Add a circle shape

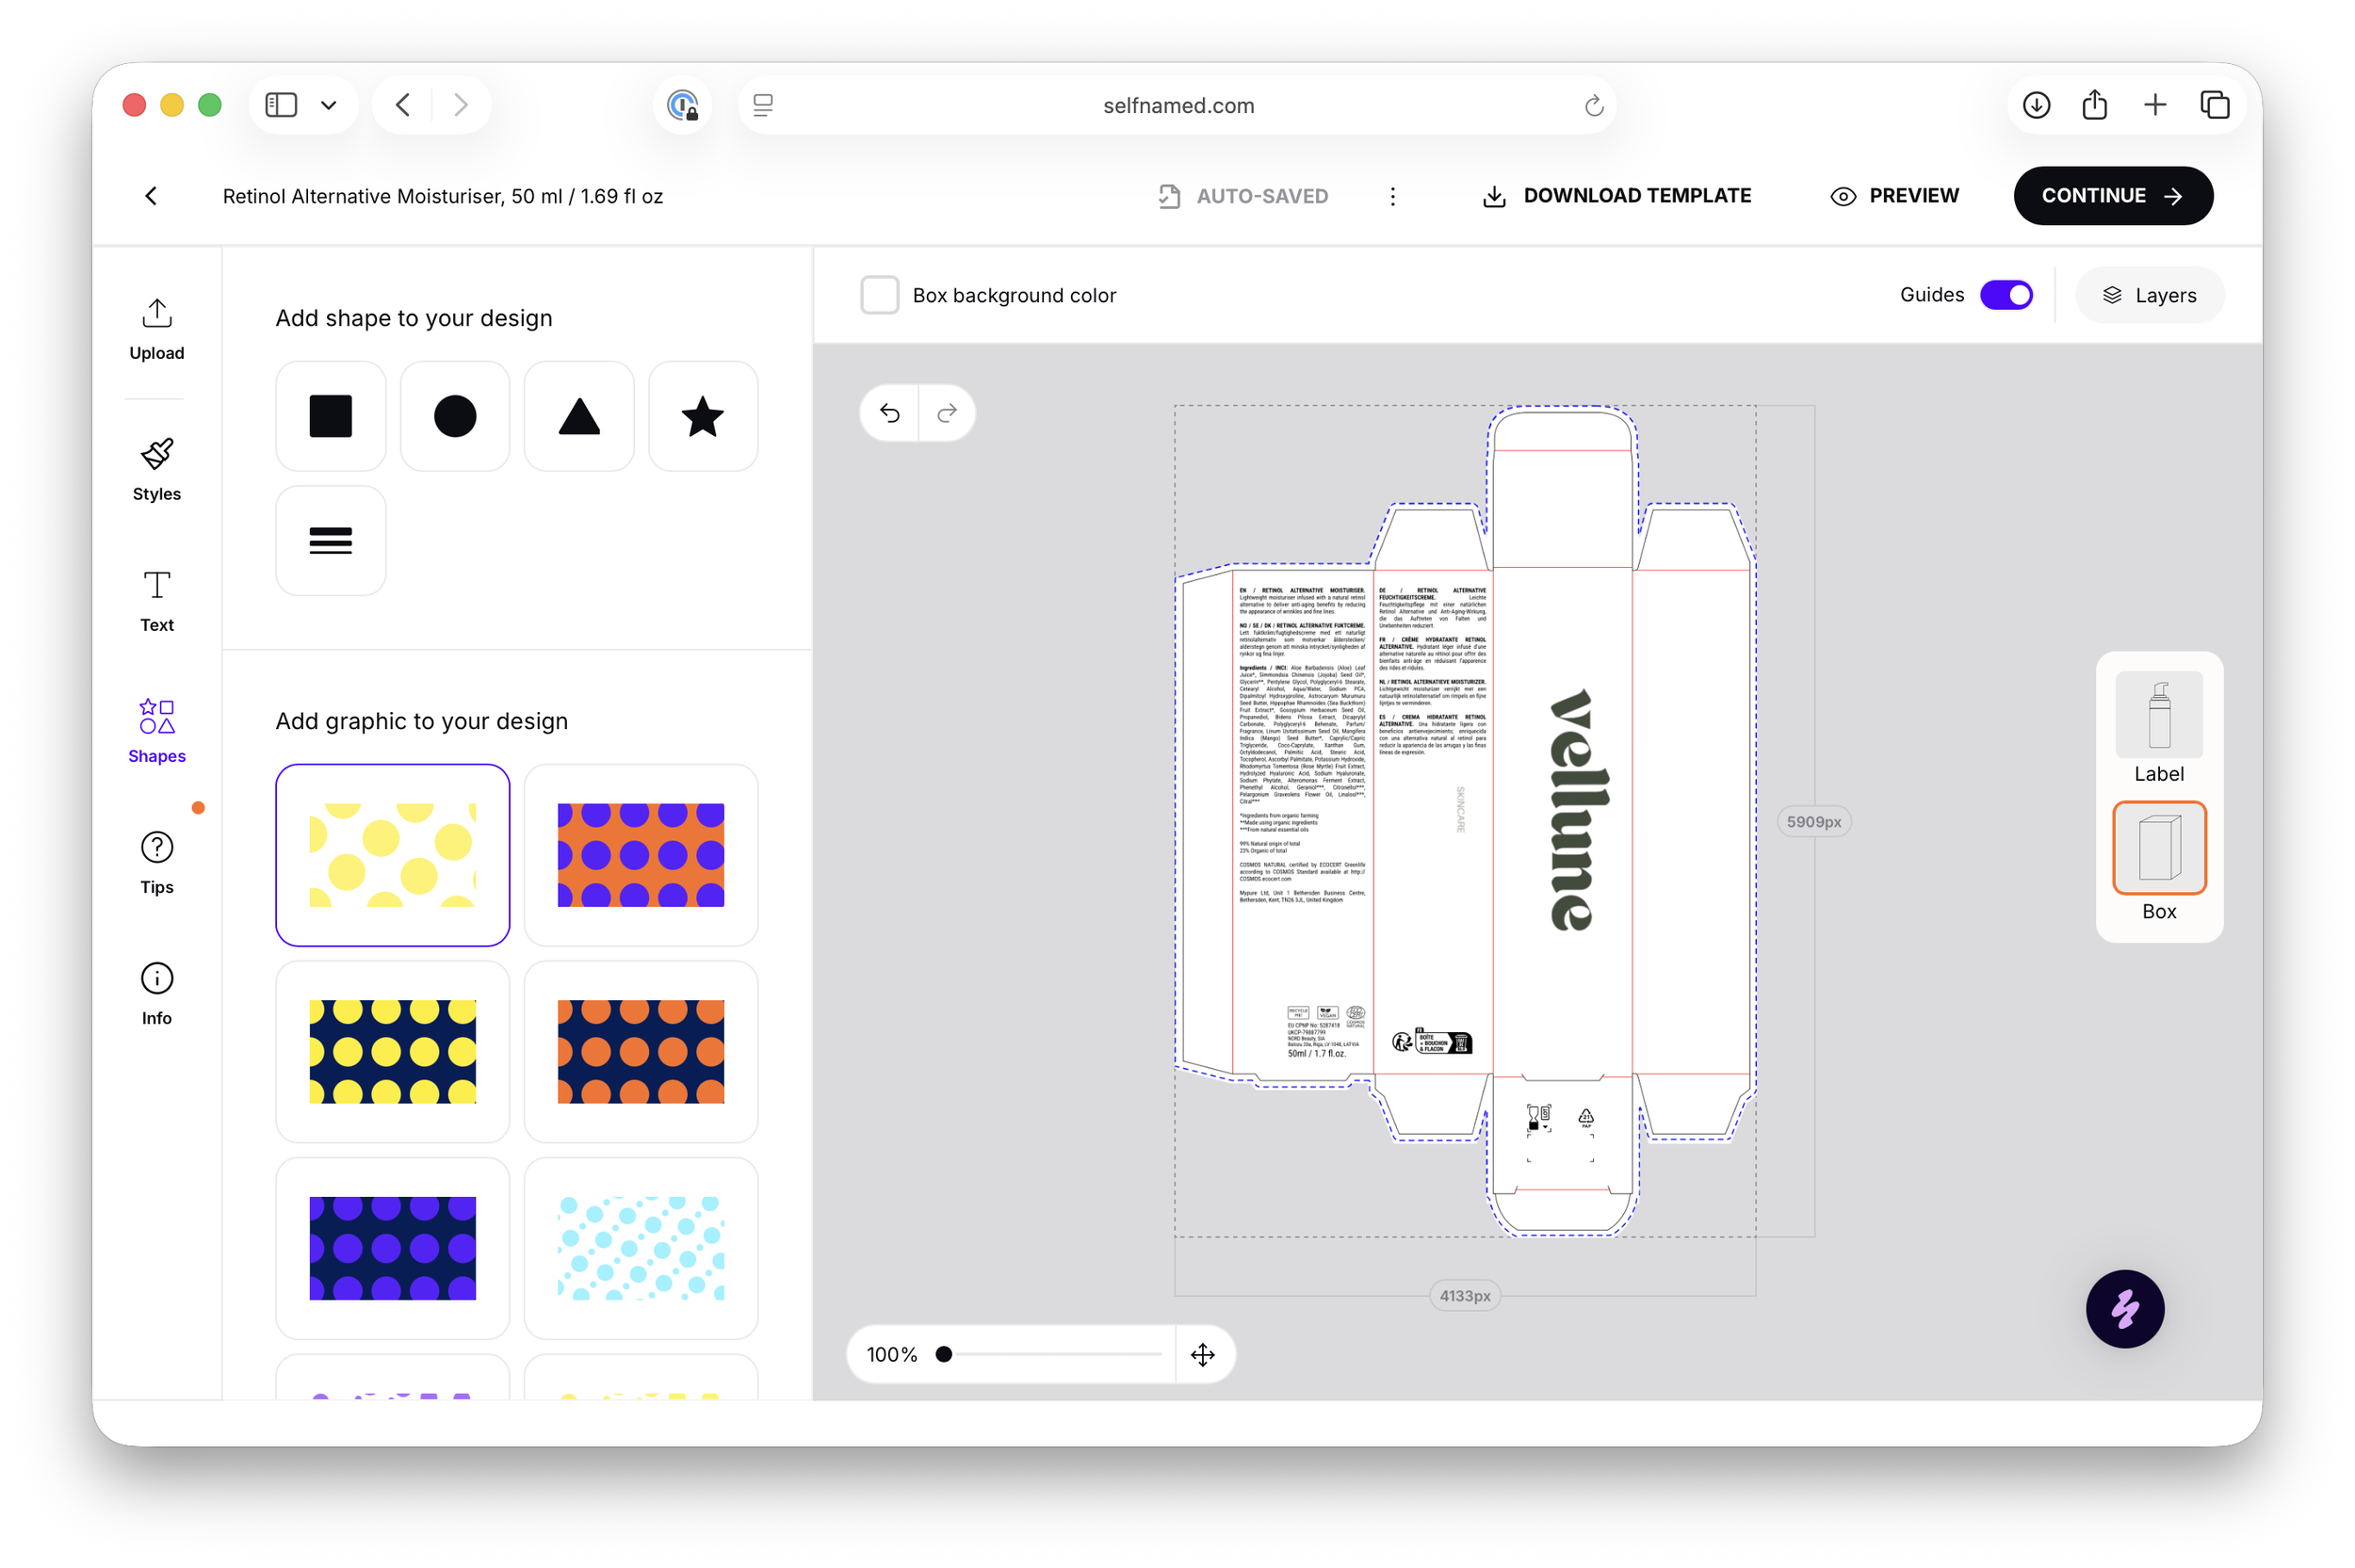click(455, 416)
